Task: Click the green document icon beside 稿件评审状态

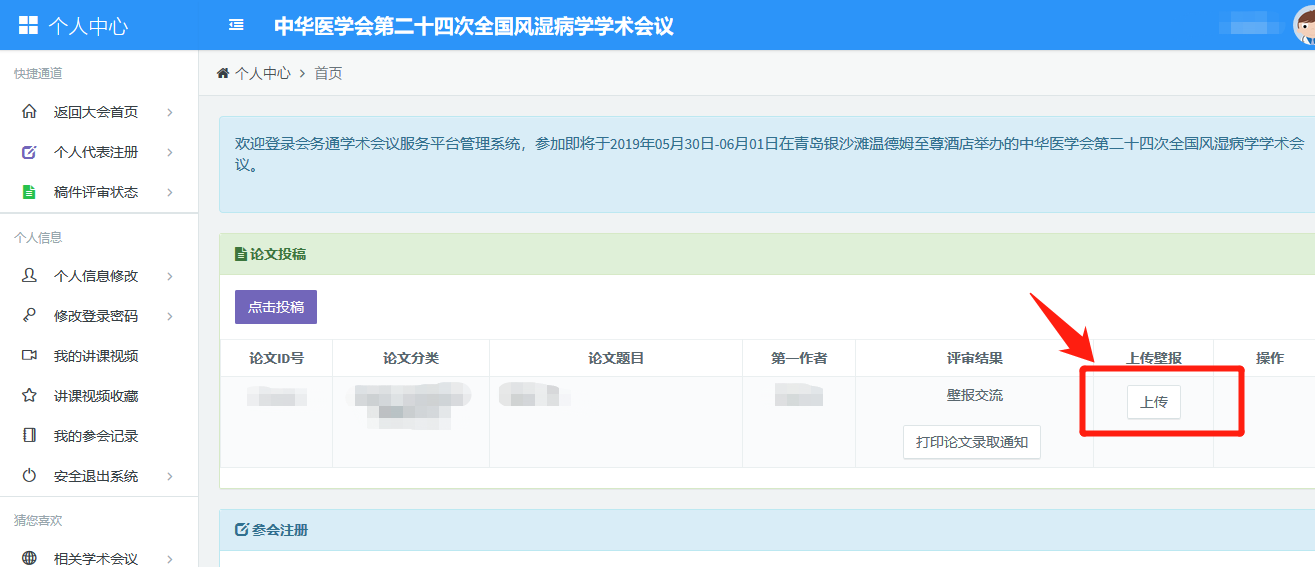Action: pos(29,192)
